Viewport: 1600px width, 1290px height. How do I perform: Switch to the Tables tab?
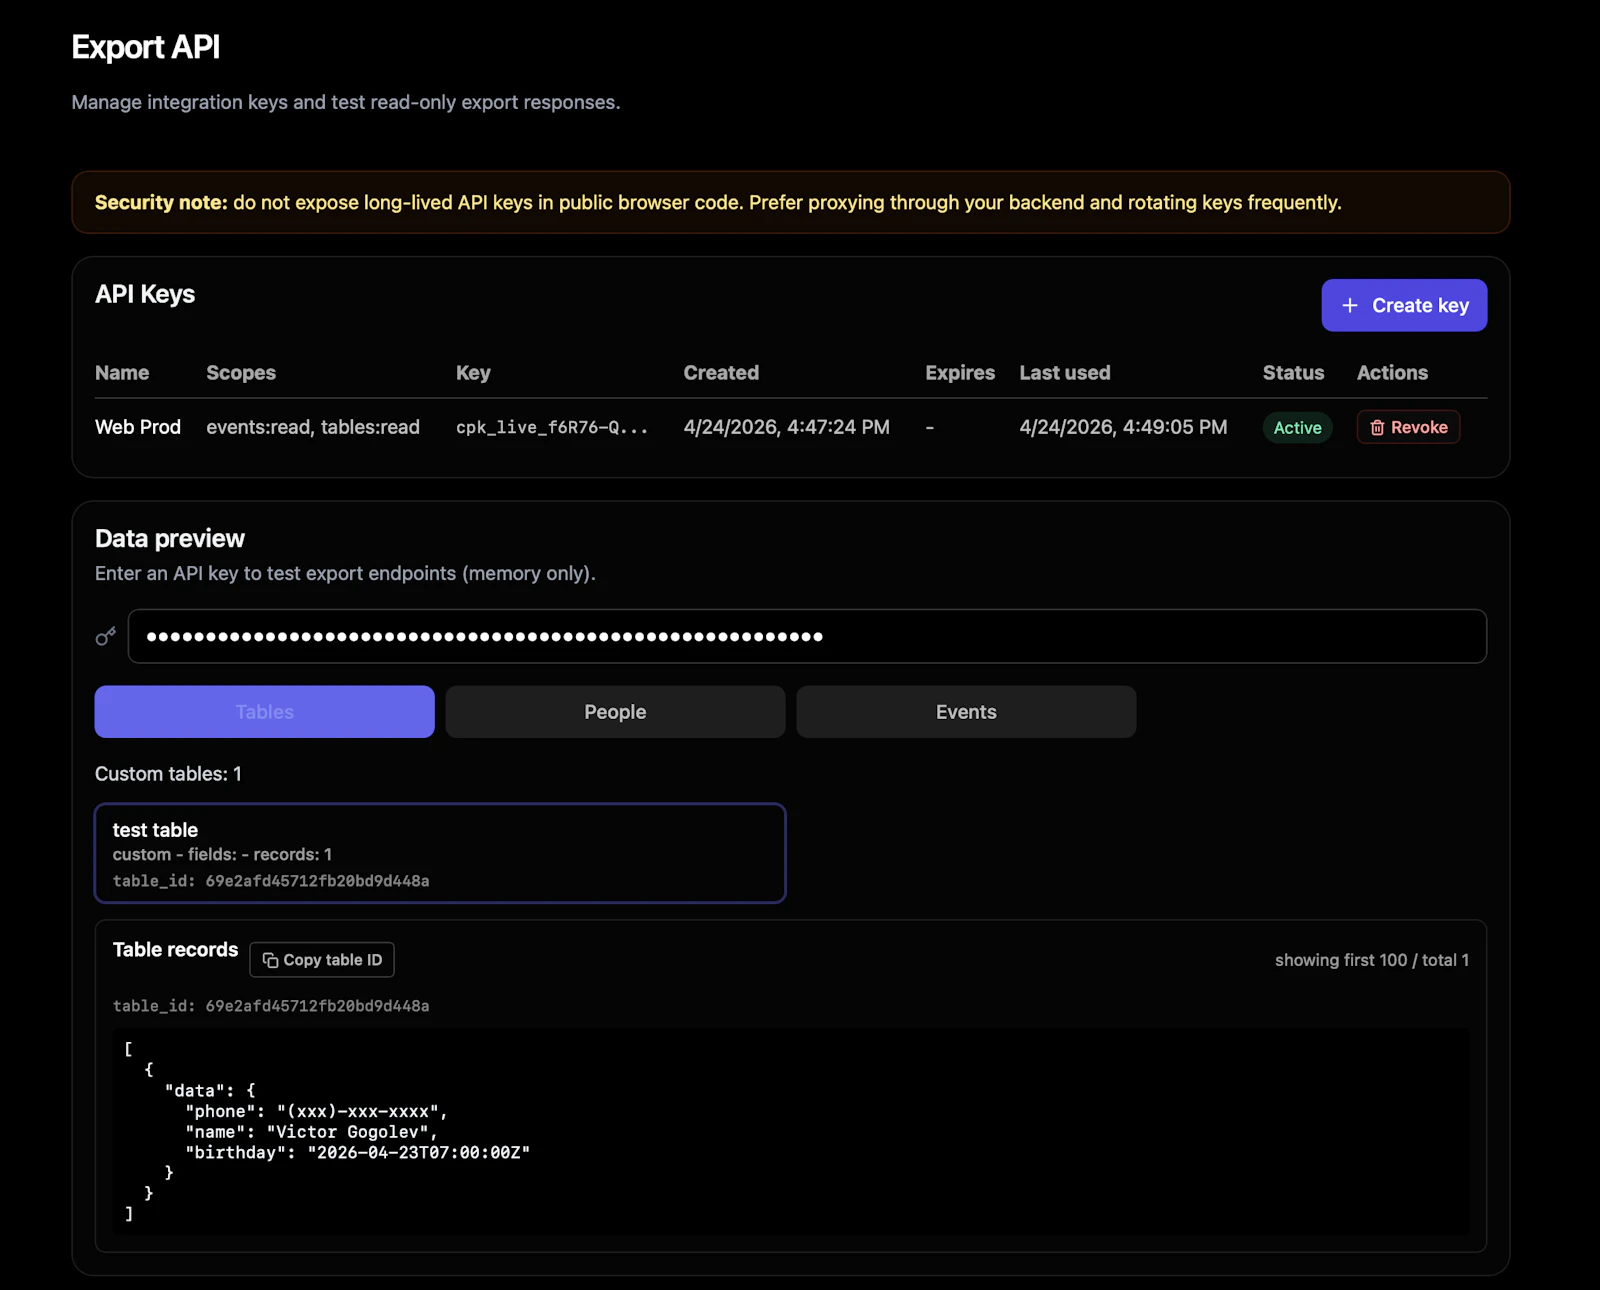point(264,712)
